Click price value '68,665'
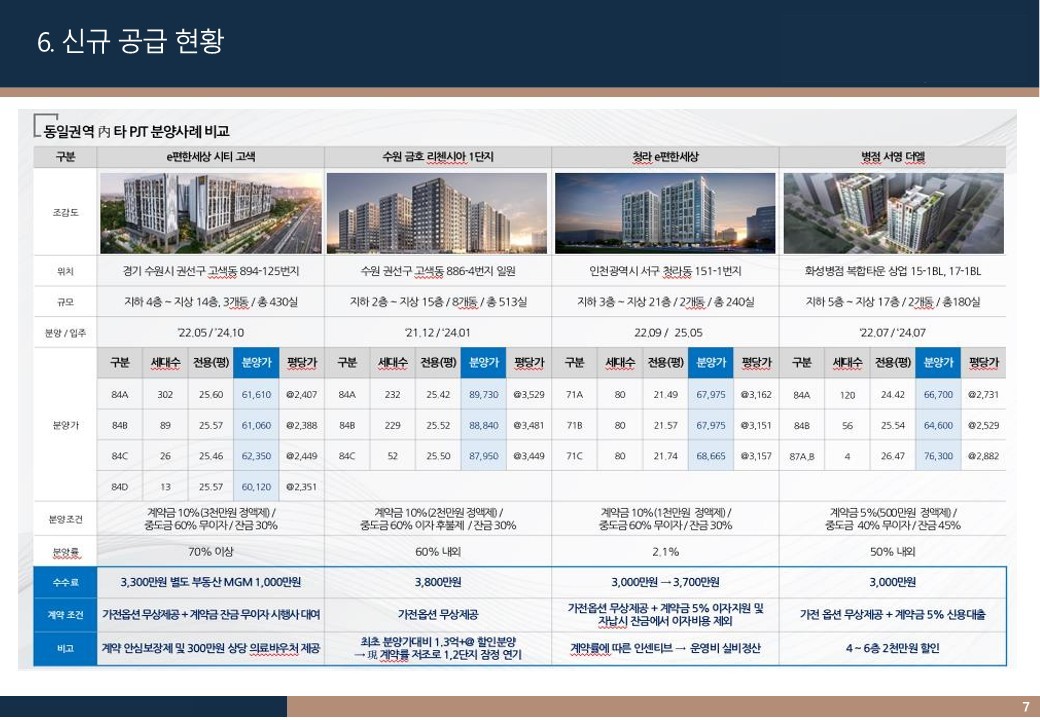Viewport: 1040px width, 720px height. tap(711, 456)
